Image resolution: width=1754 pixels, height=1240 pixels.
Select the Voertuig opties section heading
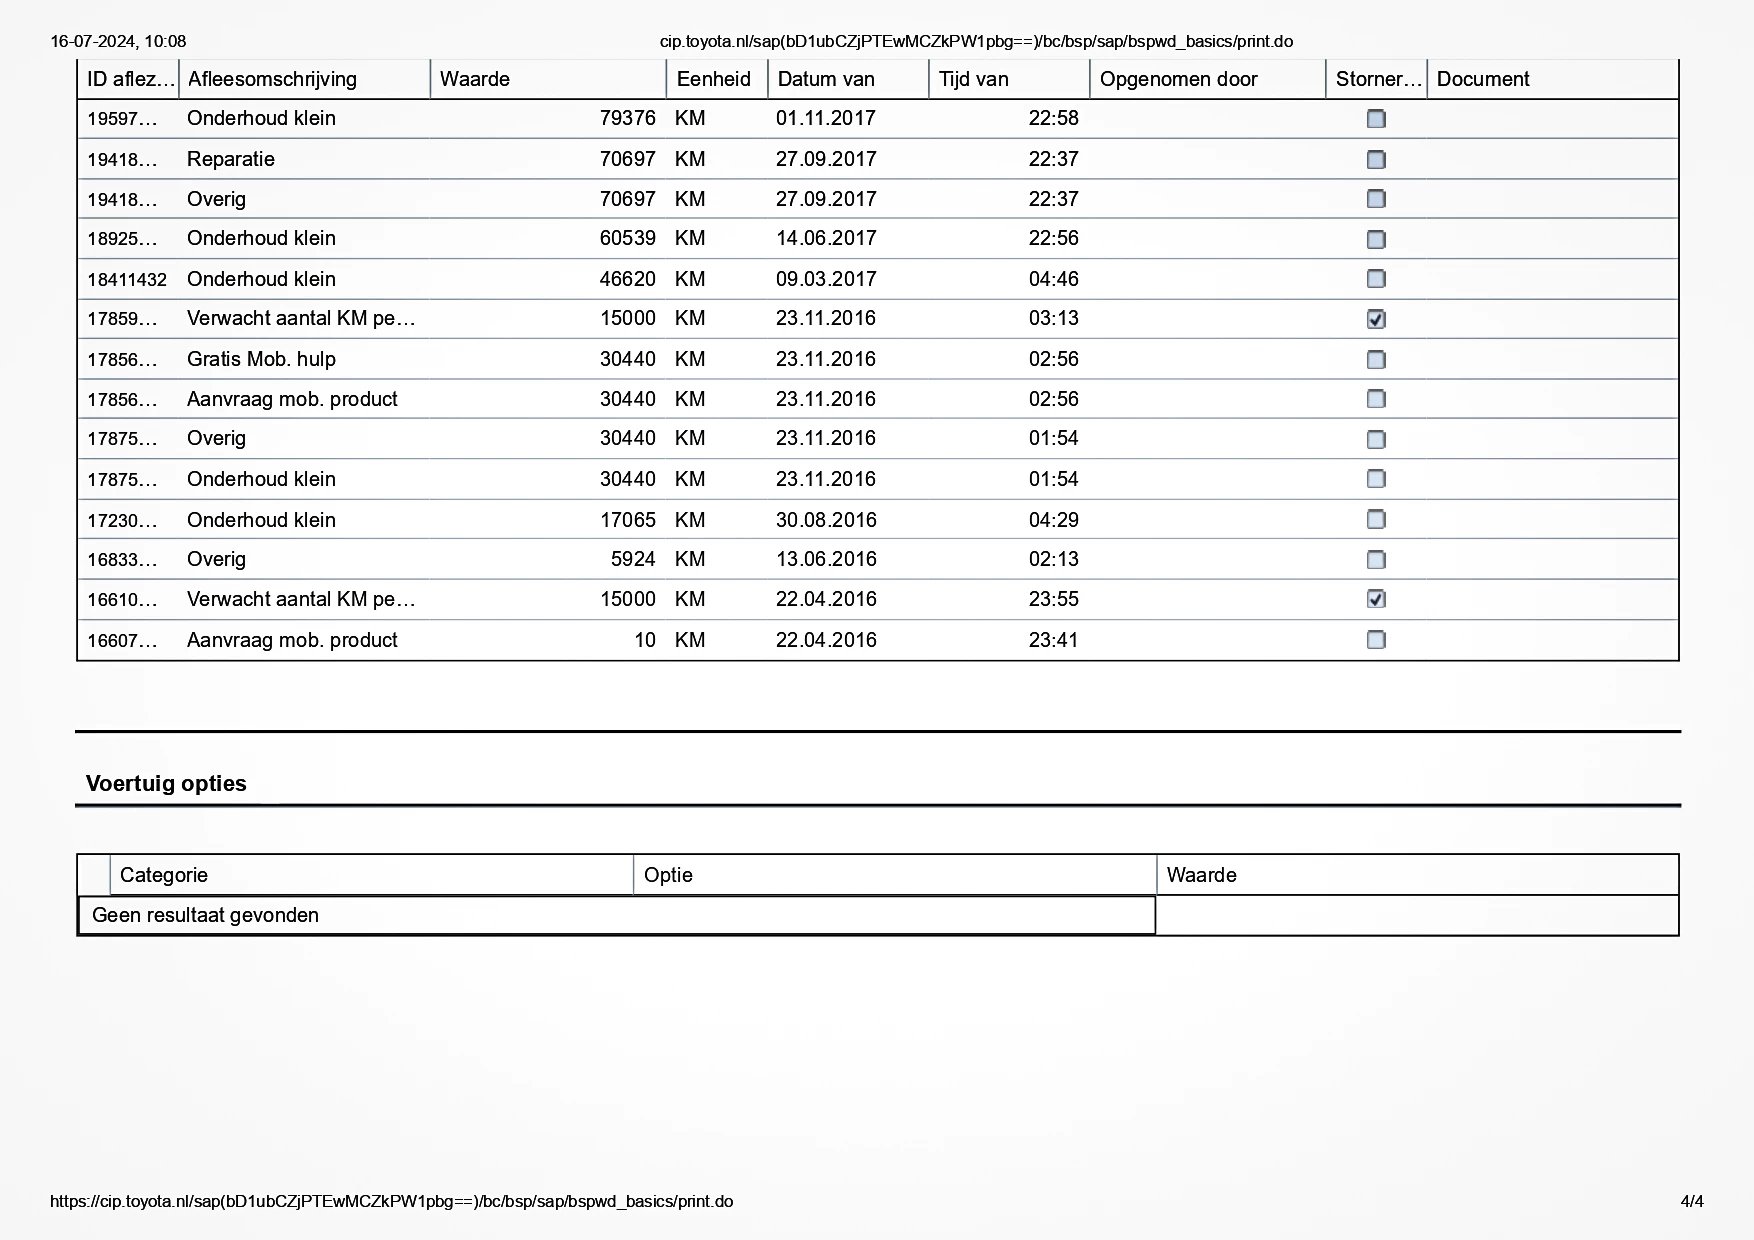click(166, 783)
